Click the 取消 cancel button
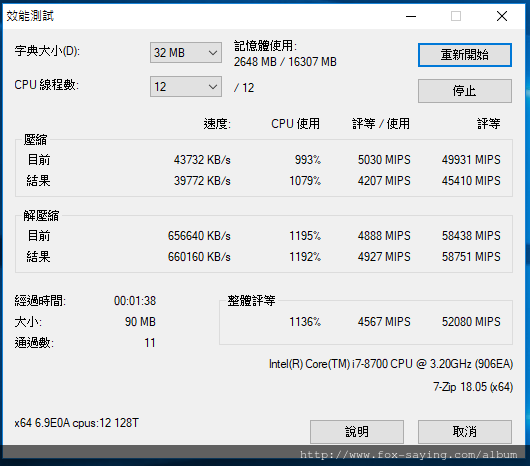The width and height of the screenshot is (530, 466). (x=465, y=432)
